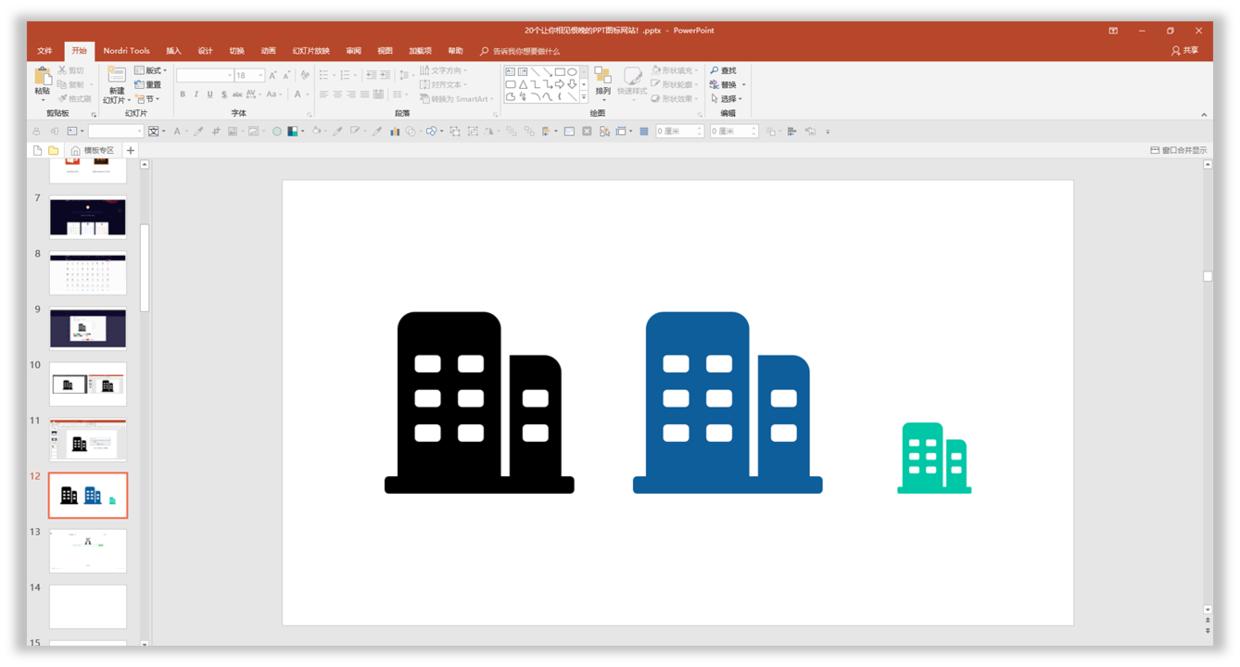This screenshot has height=667, width=1240.
Task: Toggle Underline text formatting
Action: click(209, 94)
